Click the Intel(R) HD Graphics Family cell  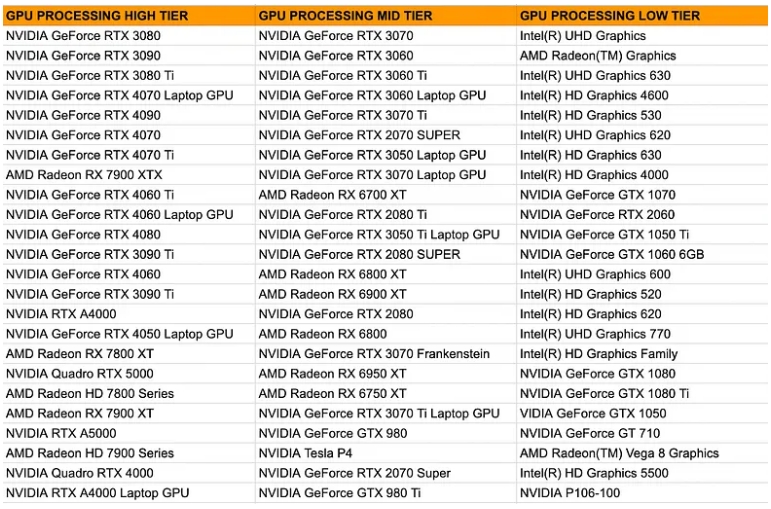click(x=642, y=354)
